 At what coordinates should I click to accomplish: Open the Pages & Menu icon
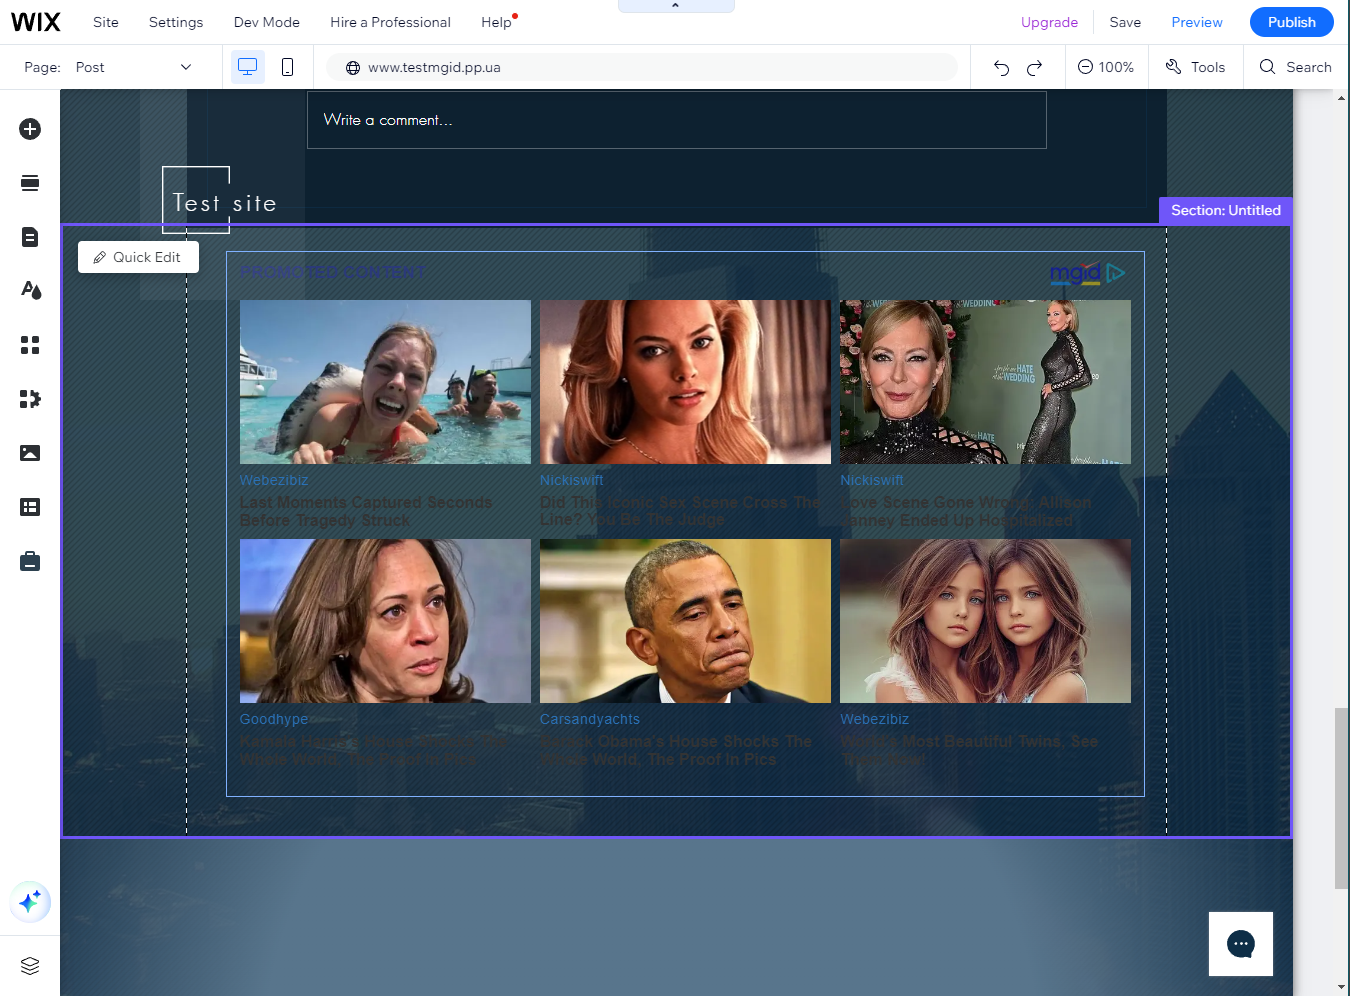30,237
